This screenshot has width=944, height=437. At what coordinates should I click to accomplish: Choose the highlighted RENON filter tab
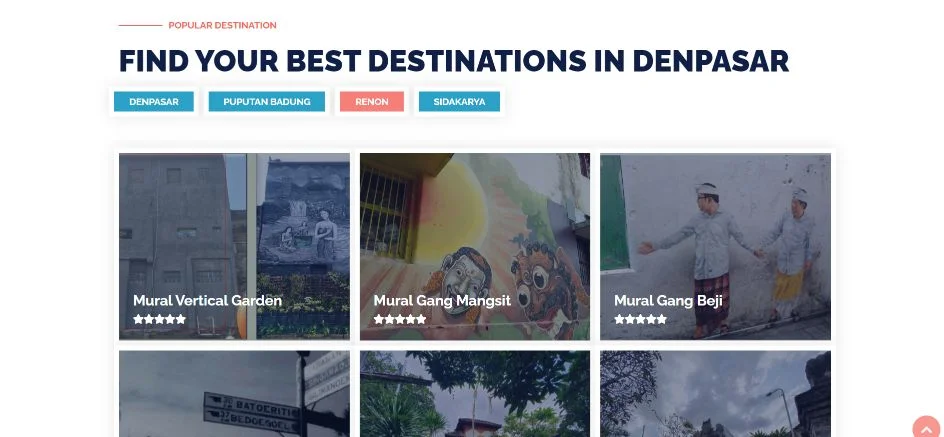(371, 102)
